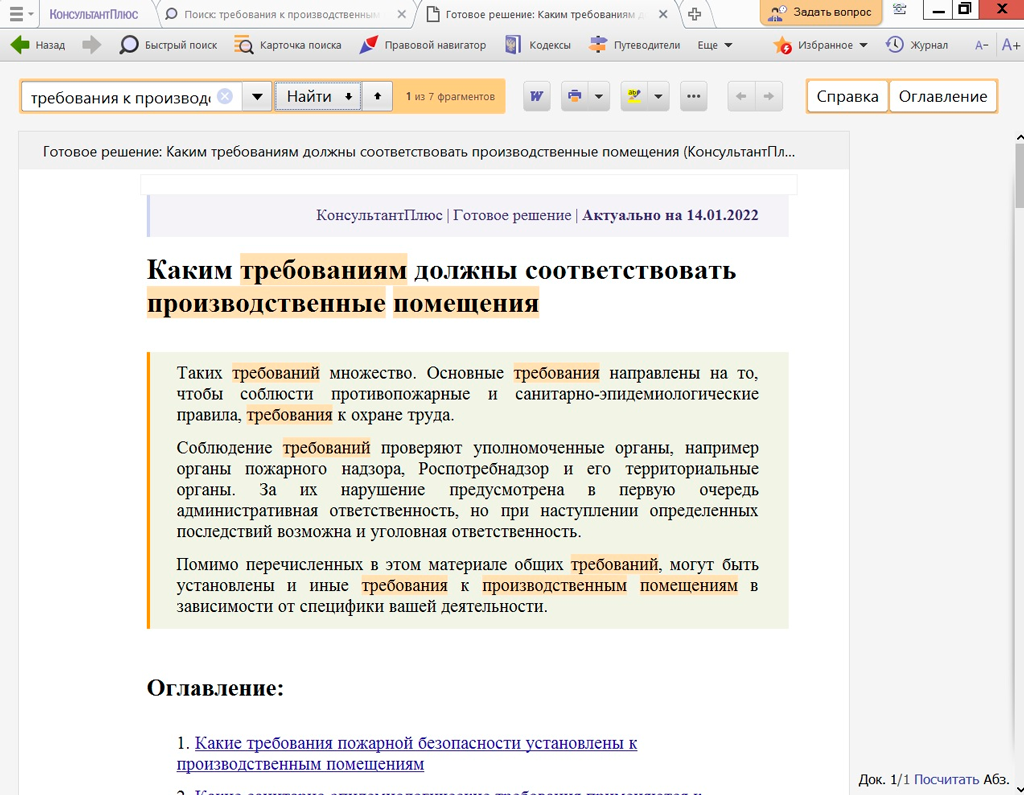1024x795 pixels.
Task: Open the Оглавление tab
Action: (942, 97)
